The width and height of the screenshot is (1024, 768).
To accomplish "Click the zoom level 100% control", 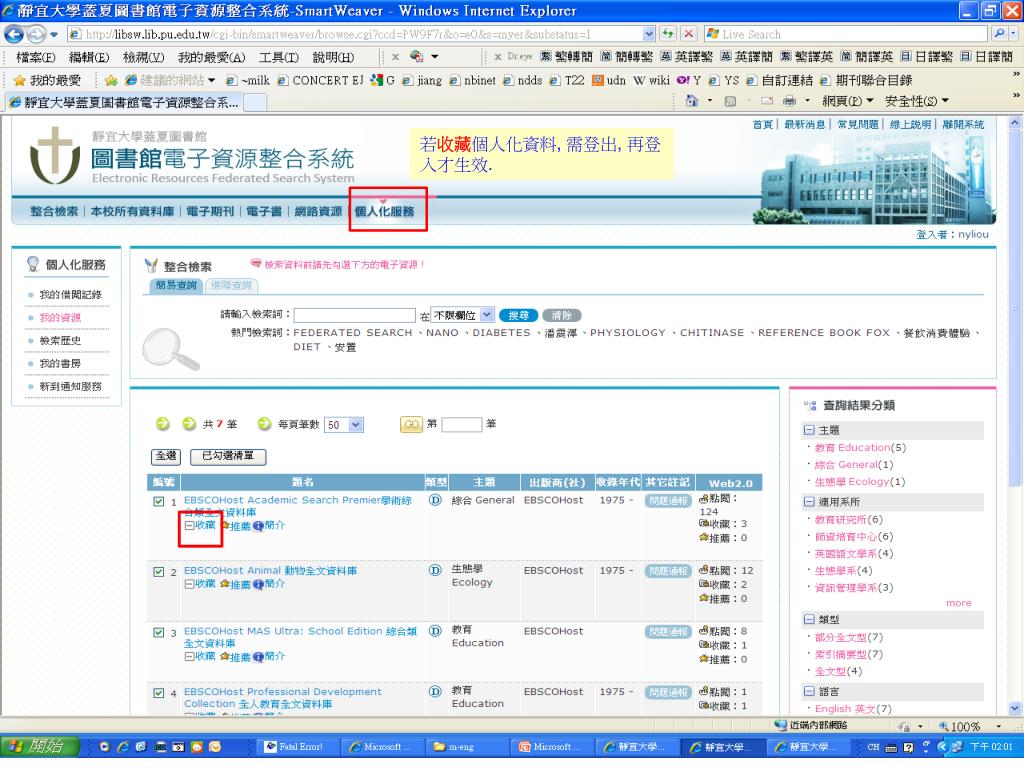I will click(969, 726).
